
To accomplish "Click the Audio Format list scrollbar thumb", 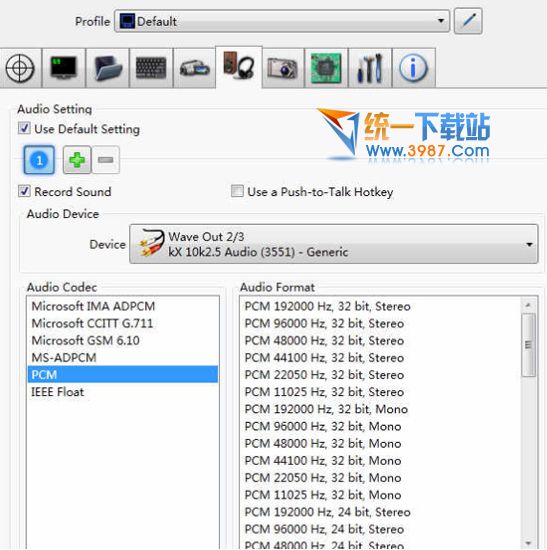I will pos(528,345).
